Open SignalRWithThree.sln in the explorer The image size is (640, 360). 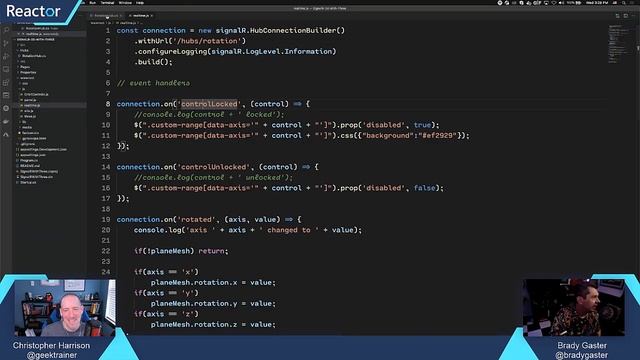(36, 177)
